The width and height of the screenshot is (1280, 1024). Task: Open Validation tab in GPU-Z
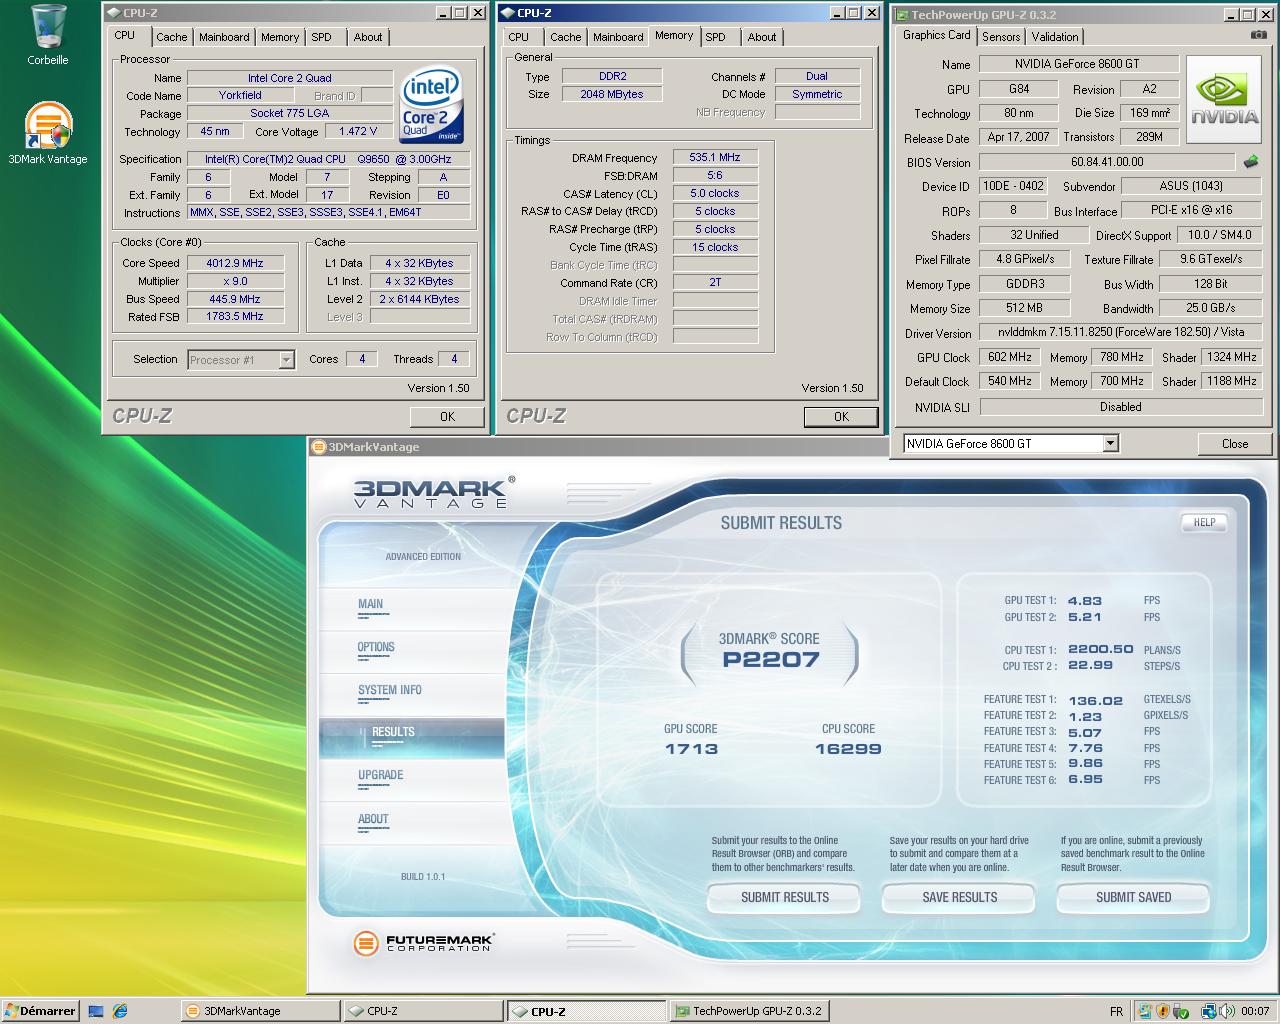tap(1055, 37)
